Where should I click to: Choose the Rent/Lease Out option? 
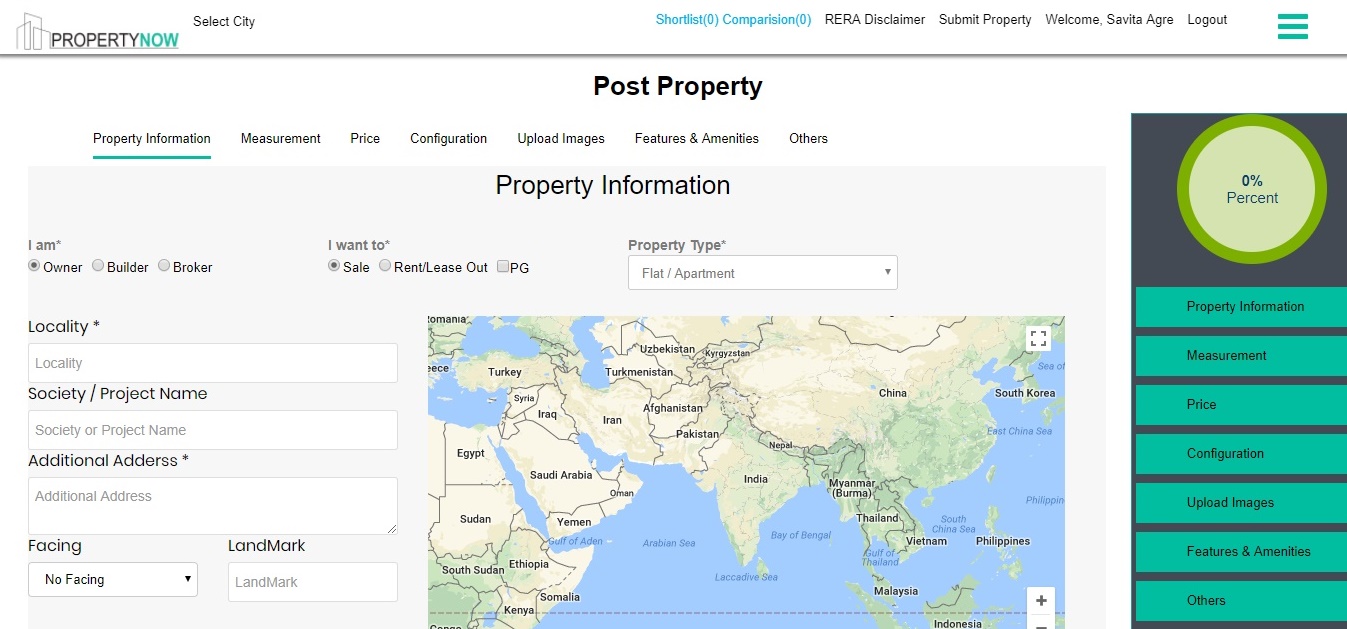[385, 266]
